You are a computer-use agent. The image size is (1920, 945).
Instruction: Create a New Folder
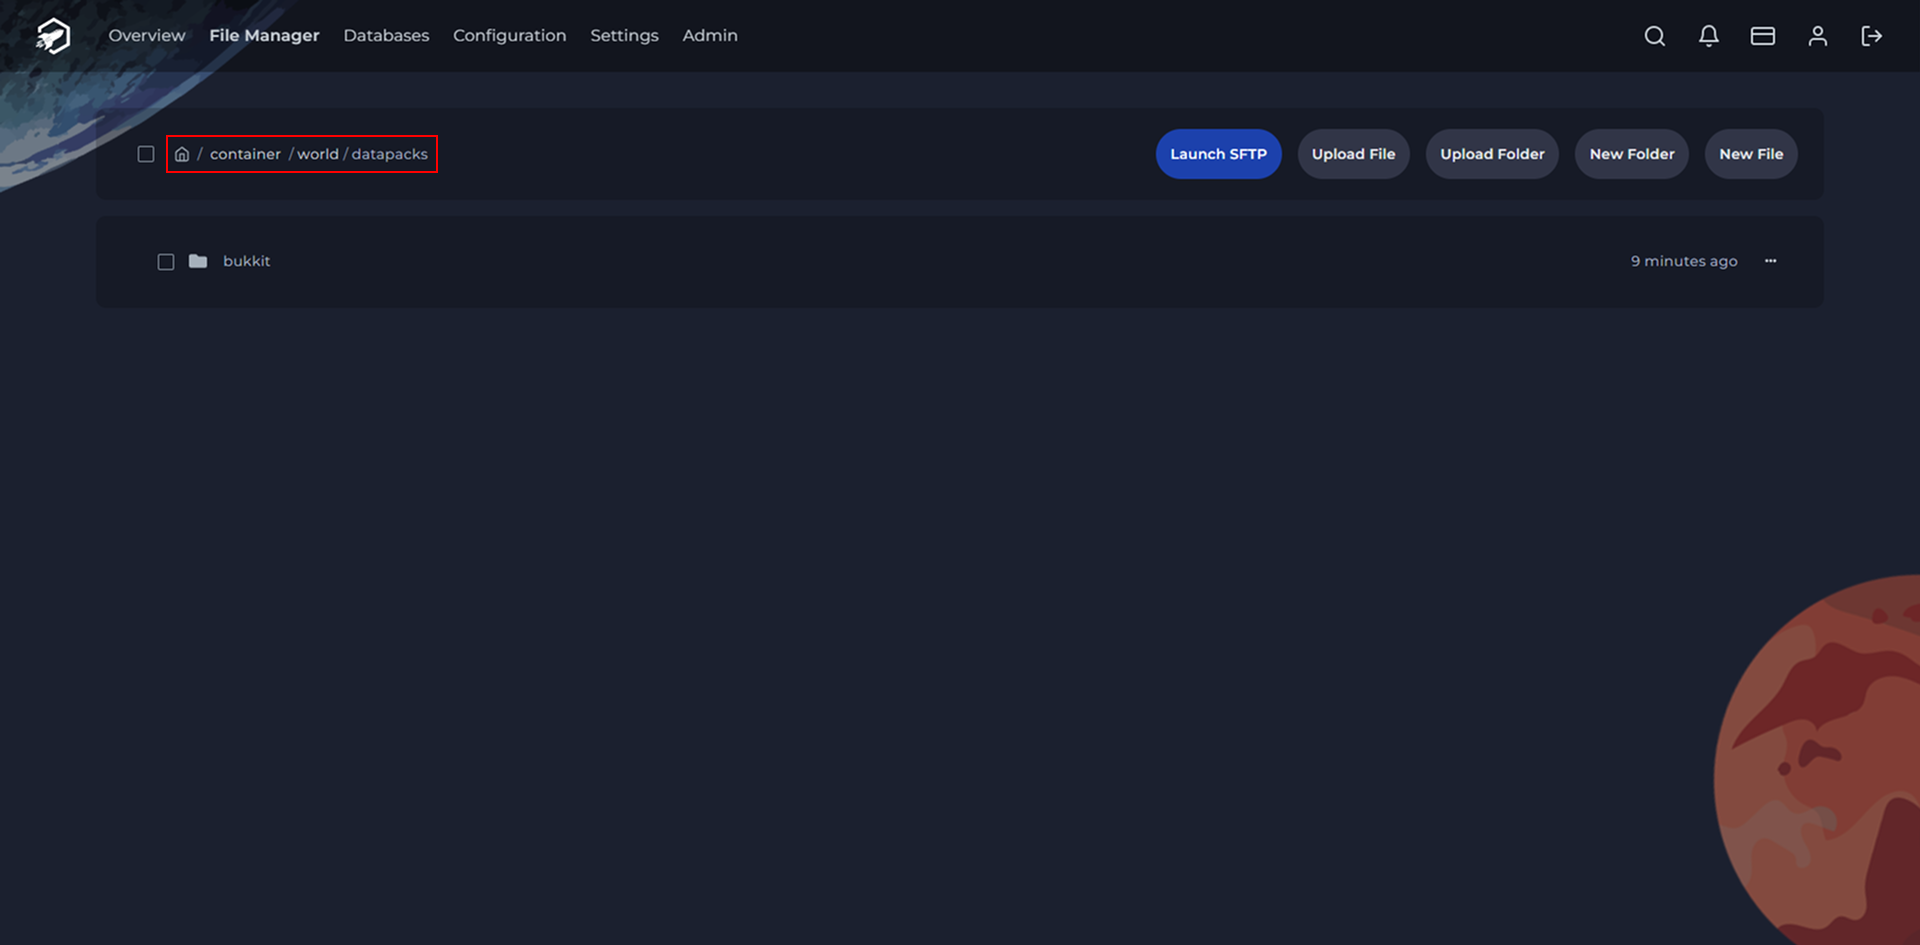coord(1631,154)
